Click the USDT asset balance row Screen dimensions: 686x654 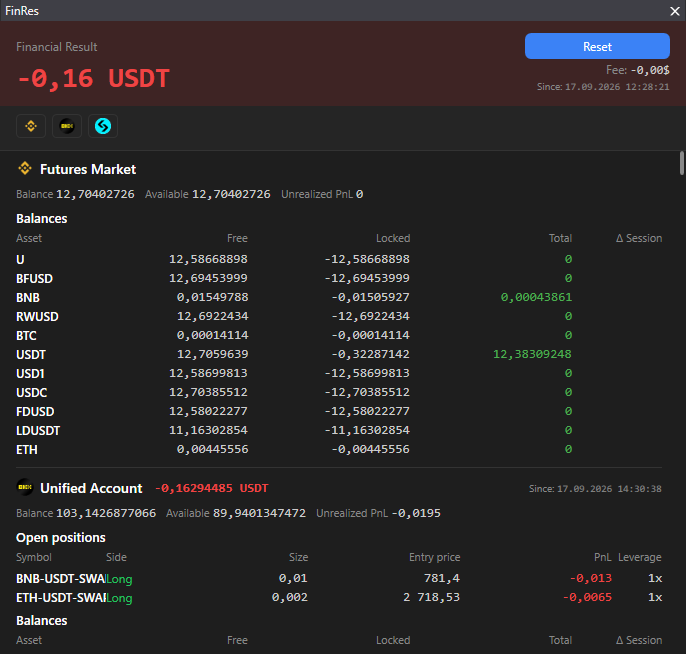[x=339, y=354]
